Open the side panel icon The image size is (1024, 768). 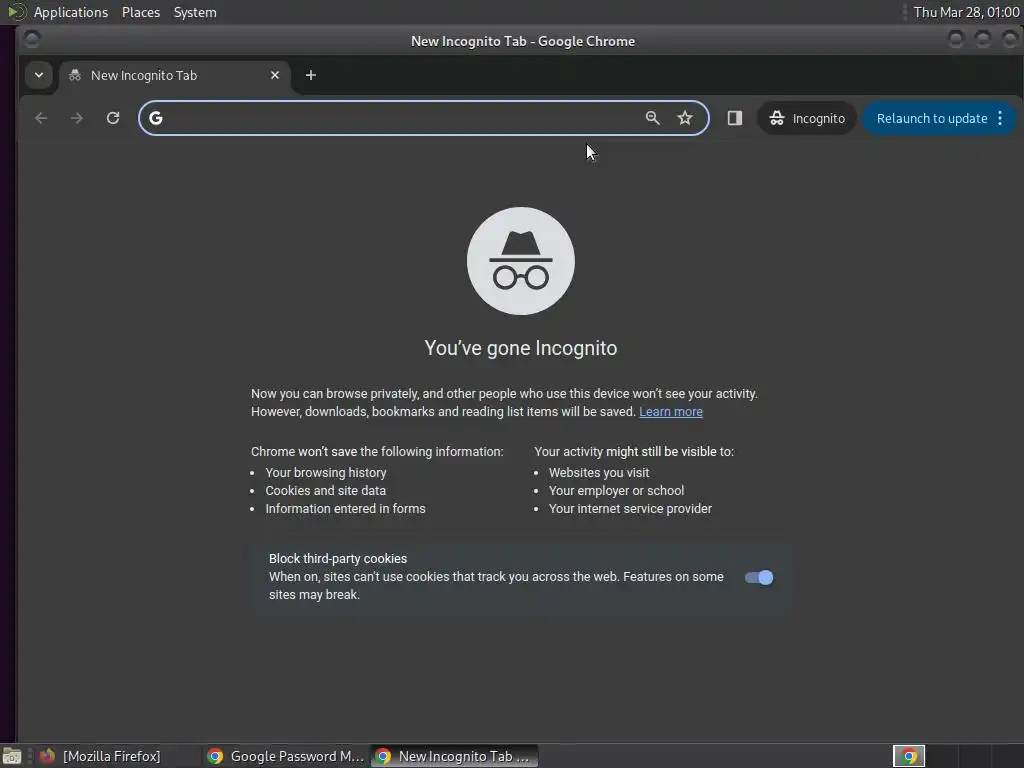(x=735, y=118)
